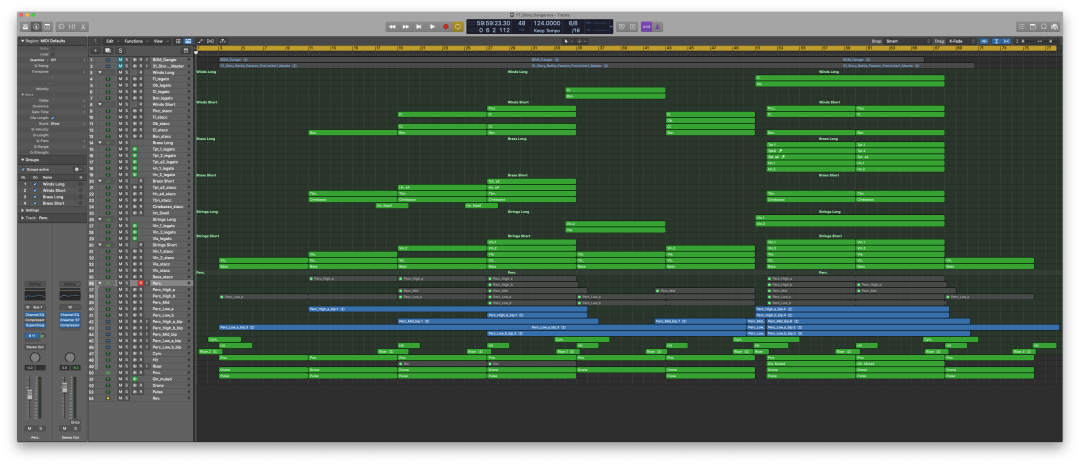Click the tempo 124.0000 display
Screen dimensions: 1080x465
pos(548,23)
